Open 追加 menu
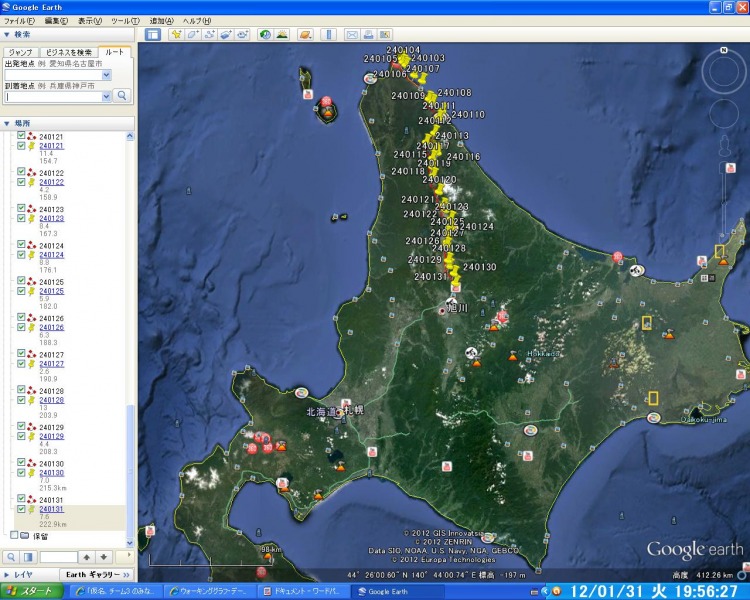The width and height of the screenshot is (750, 600). coord(161,21)
